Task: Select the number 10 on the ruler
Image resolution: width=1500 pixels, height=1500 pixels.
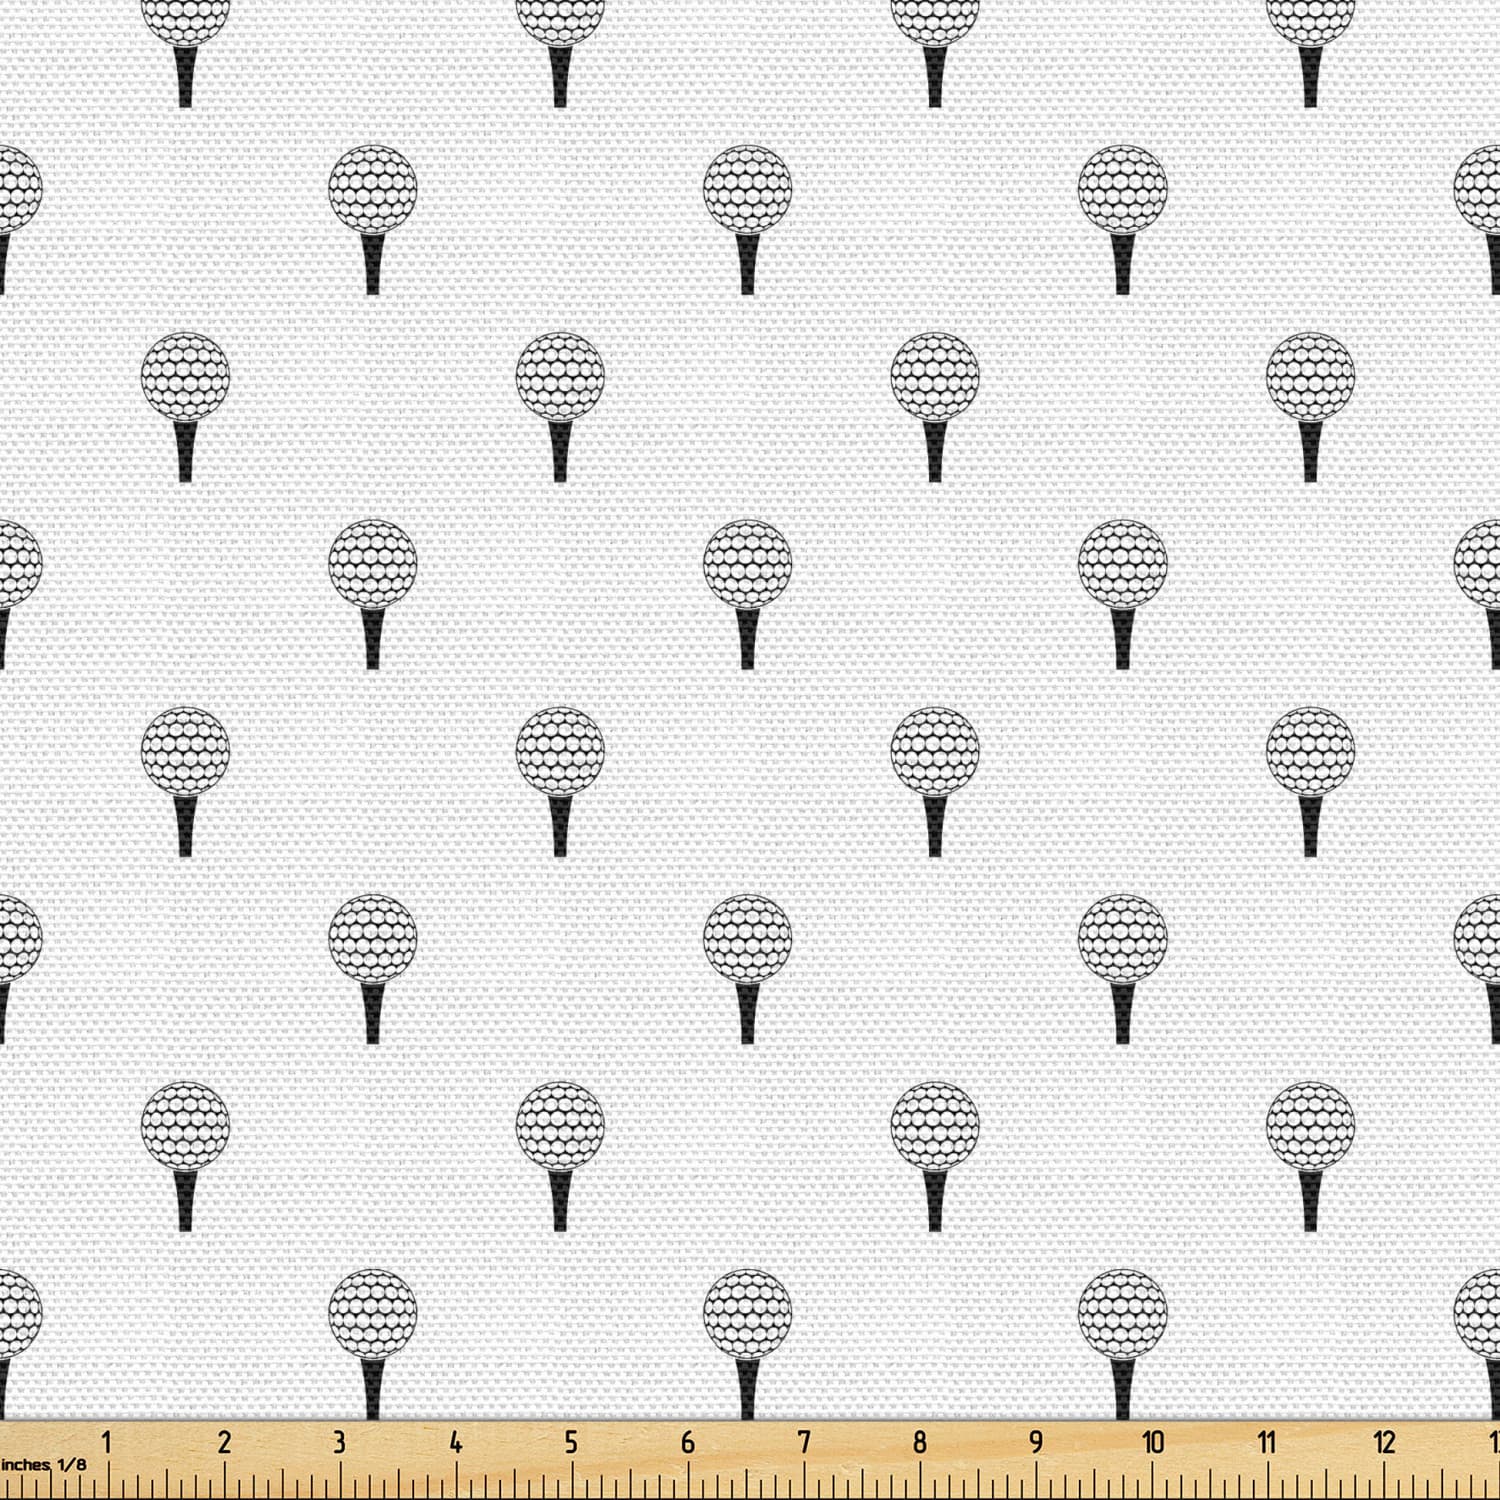Action: pyautogui.click(x=1153, y=1442)
